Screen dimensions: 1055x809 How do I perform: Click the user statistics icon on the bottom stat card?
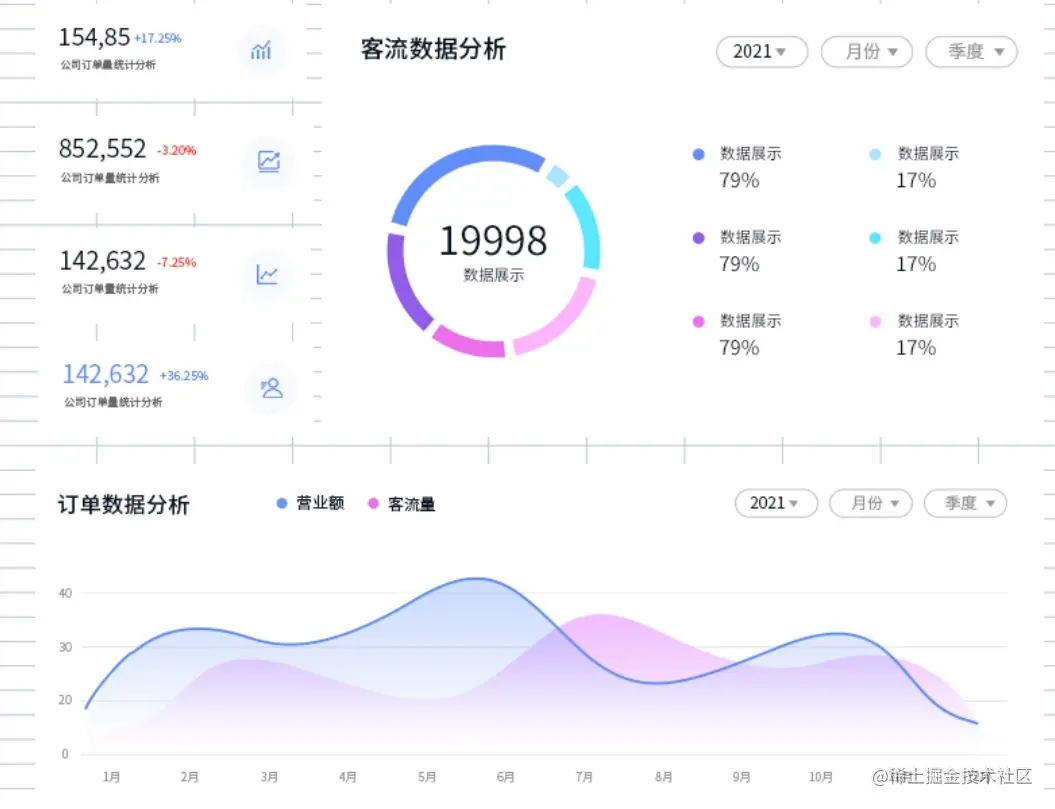pos(269,388)
